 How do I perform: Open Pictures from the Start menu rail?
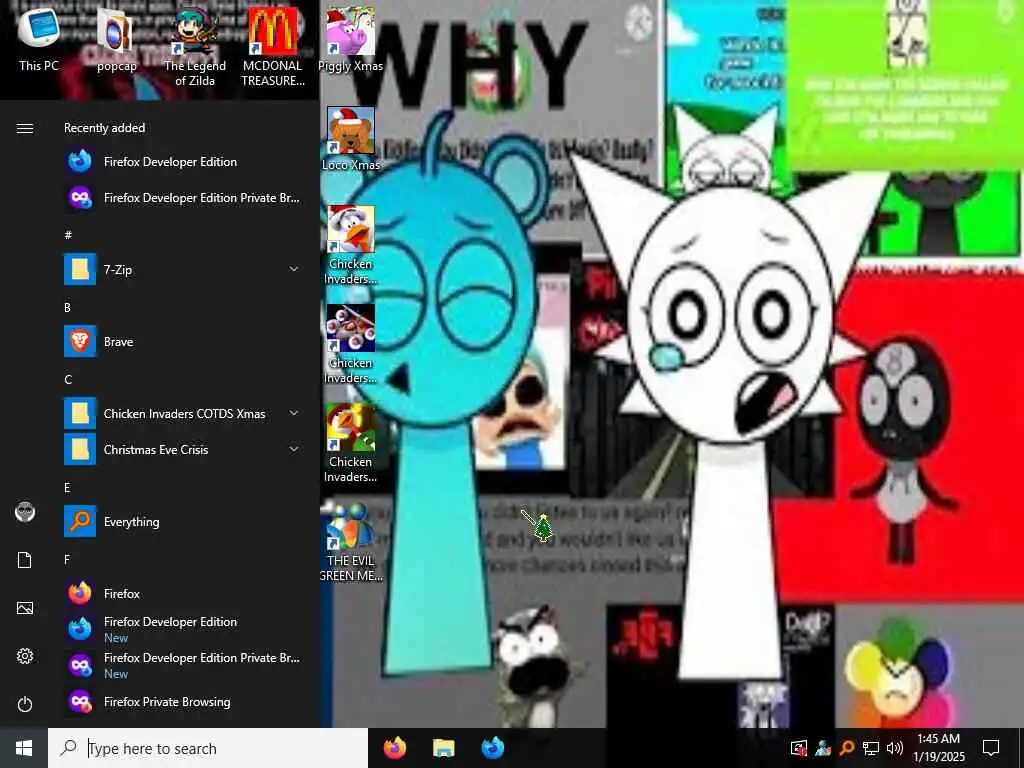coord(25,608)
